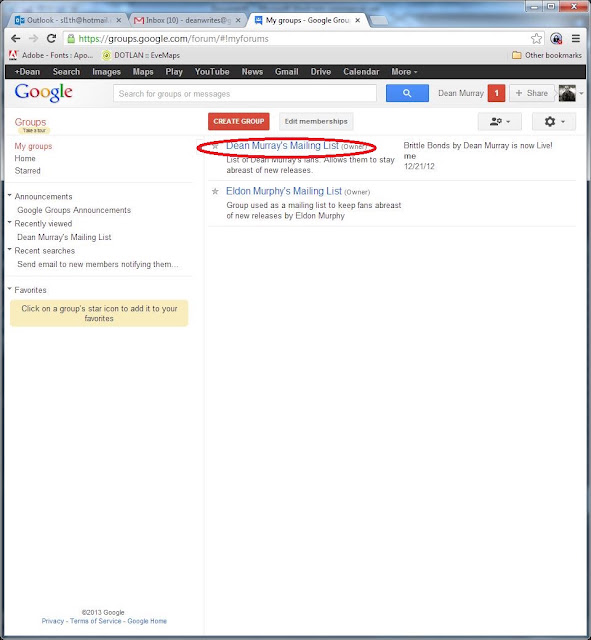This screenshot has width=591, height=640.
Task: Open the account dropdown arrow by avatar
Action: 581,93
